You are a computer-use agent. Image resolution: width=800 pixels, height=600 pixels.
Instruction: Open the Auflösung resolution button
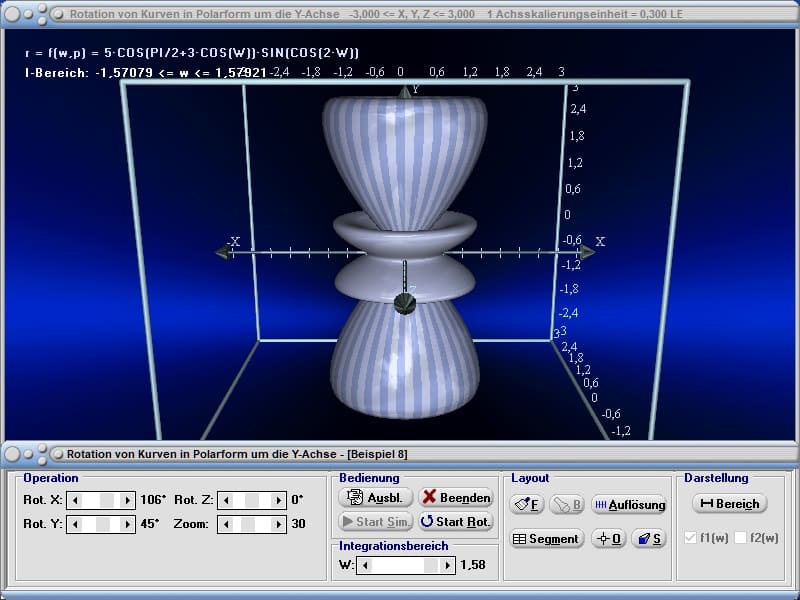click(629, 505)
